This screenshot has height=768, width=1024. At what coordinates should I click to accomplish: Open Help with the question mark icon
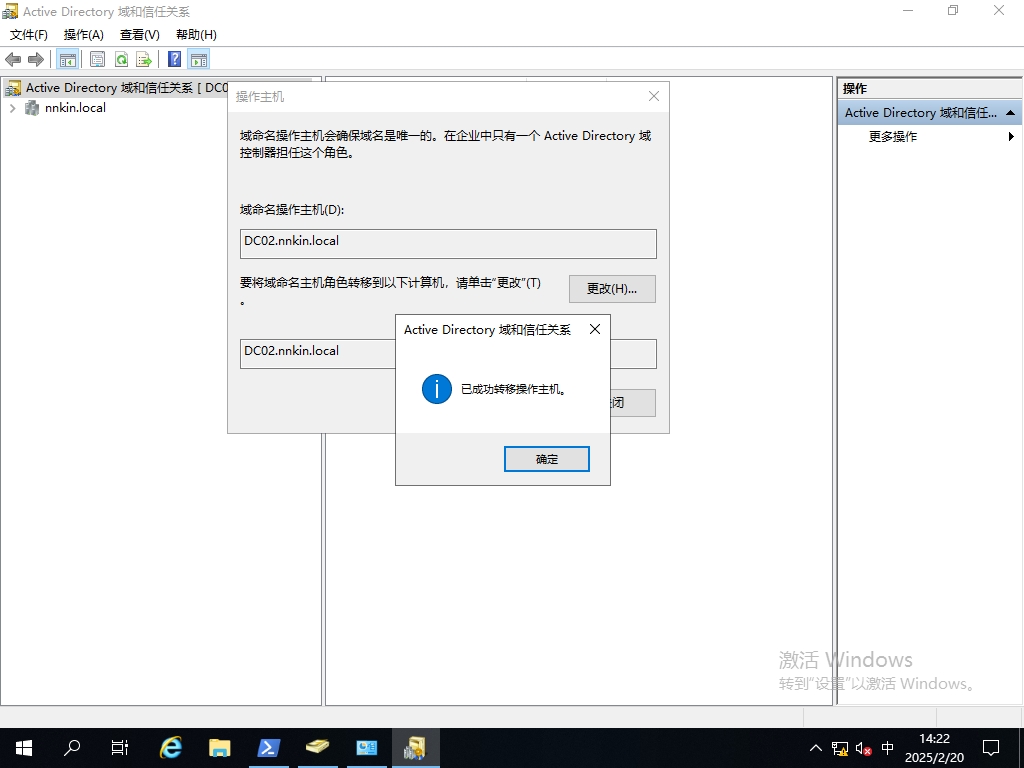[x=174, y=59]
